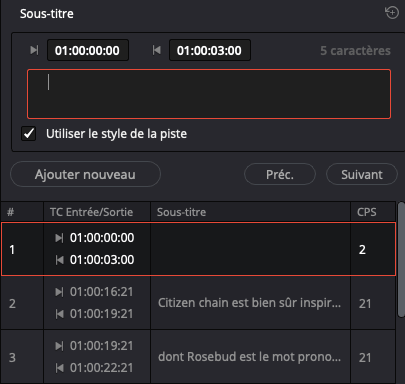405x384 pixels.
Task: Click the subtitle list vertical scrollbar
Action: [x=401, y=260]
